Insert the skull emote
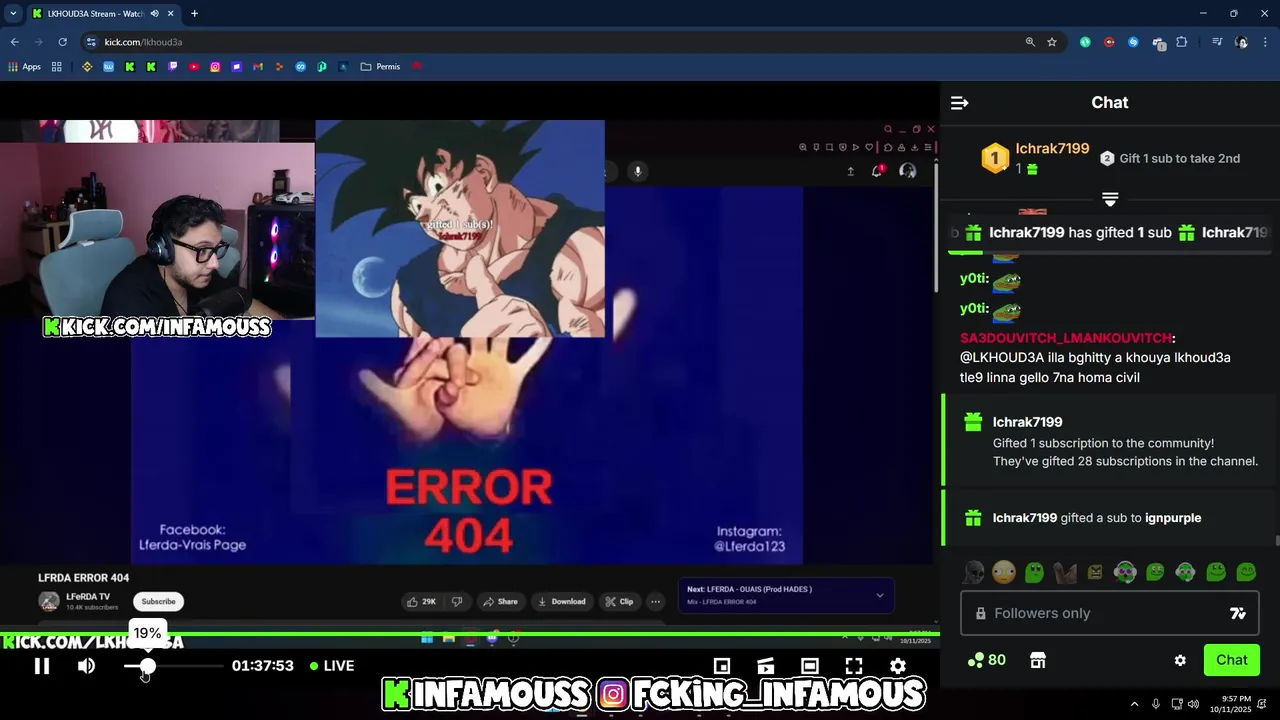Screen dimensions: 1280x720 click(x=973, y=572)
